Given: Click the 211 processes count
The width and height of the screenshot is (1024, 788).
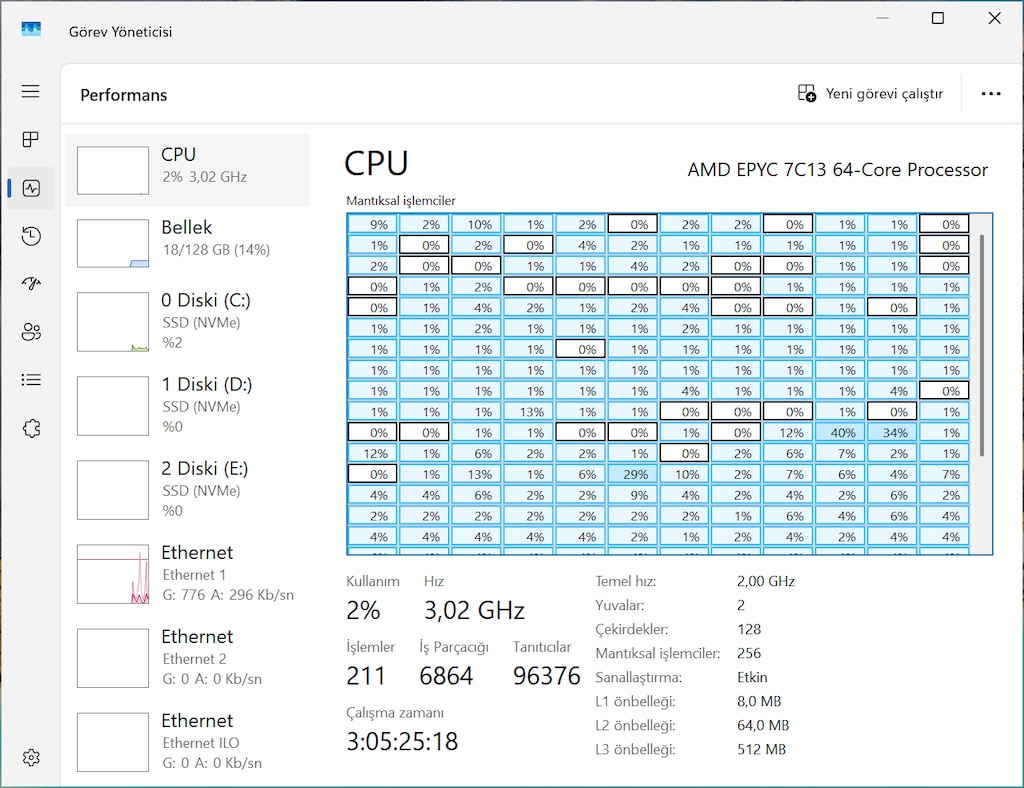Looking at the screenshot, I should tap(366, 676).
